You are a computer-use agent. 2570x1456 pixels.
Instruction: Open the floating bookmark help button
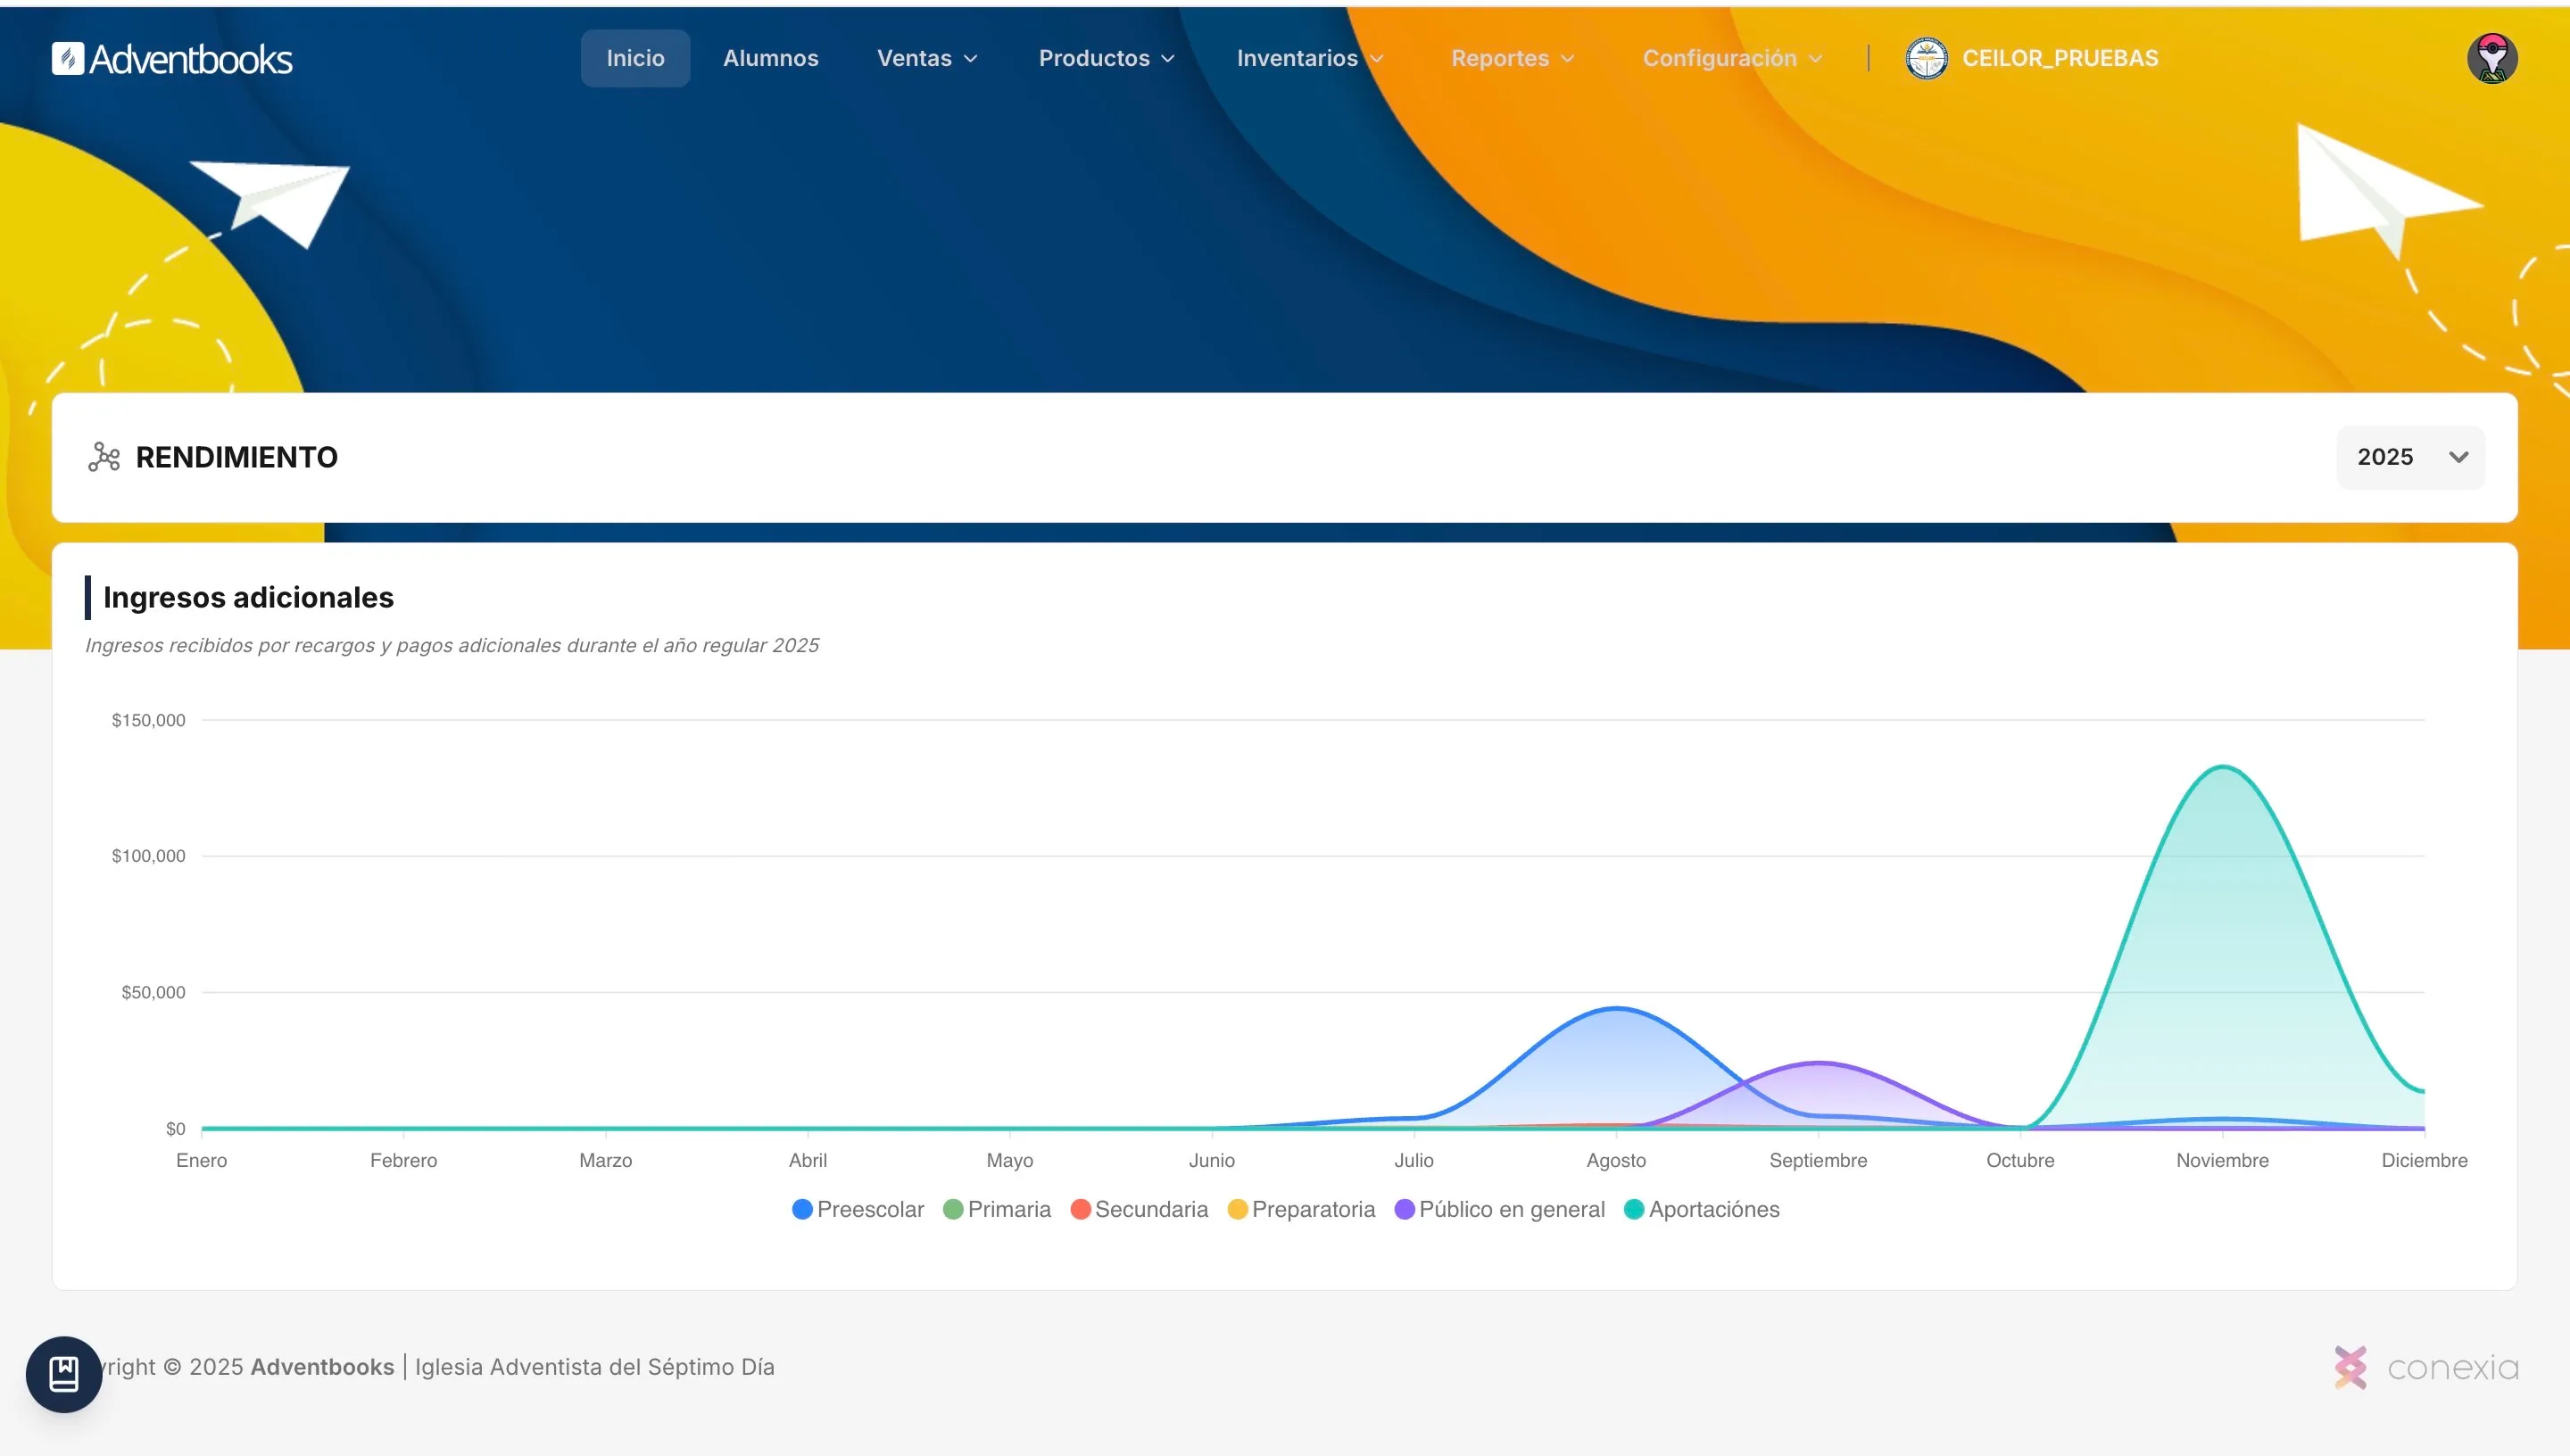[64, 1374]
